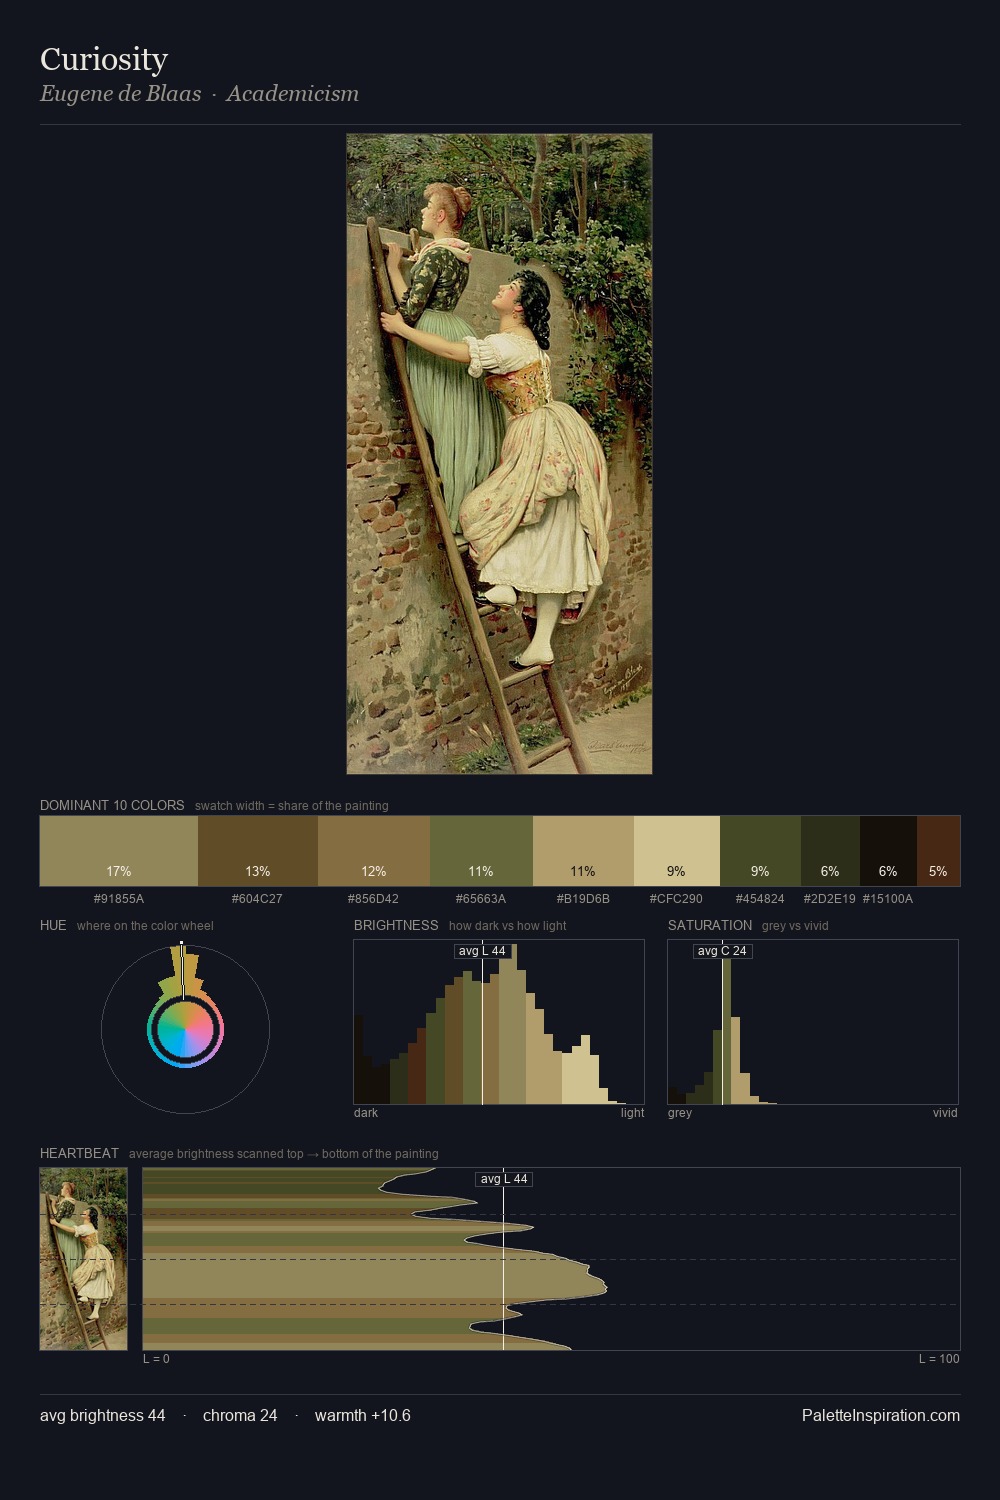Click the hex code #454824 label

tap(760, 899)
